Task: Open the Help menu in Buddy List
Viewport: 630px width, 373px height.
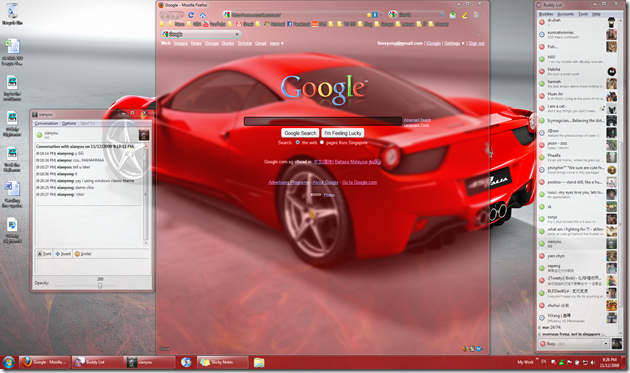Action: point(596,14)
